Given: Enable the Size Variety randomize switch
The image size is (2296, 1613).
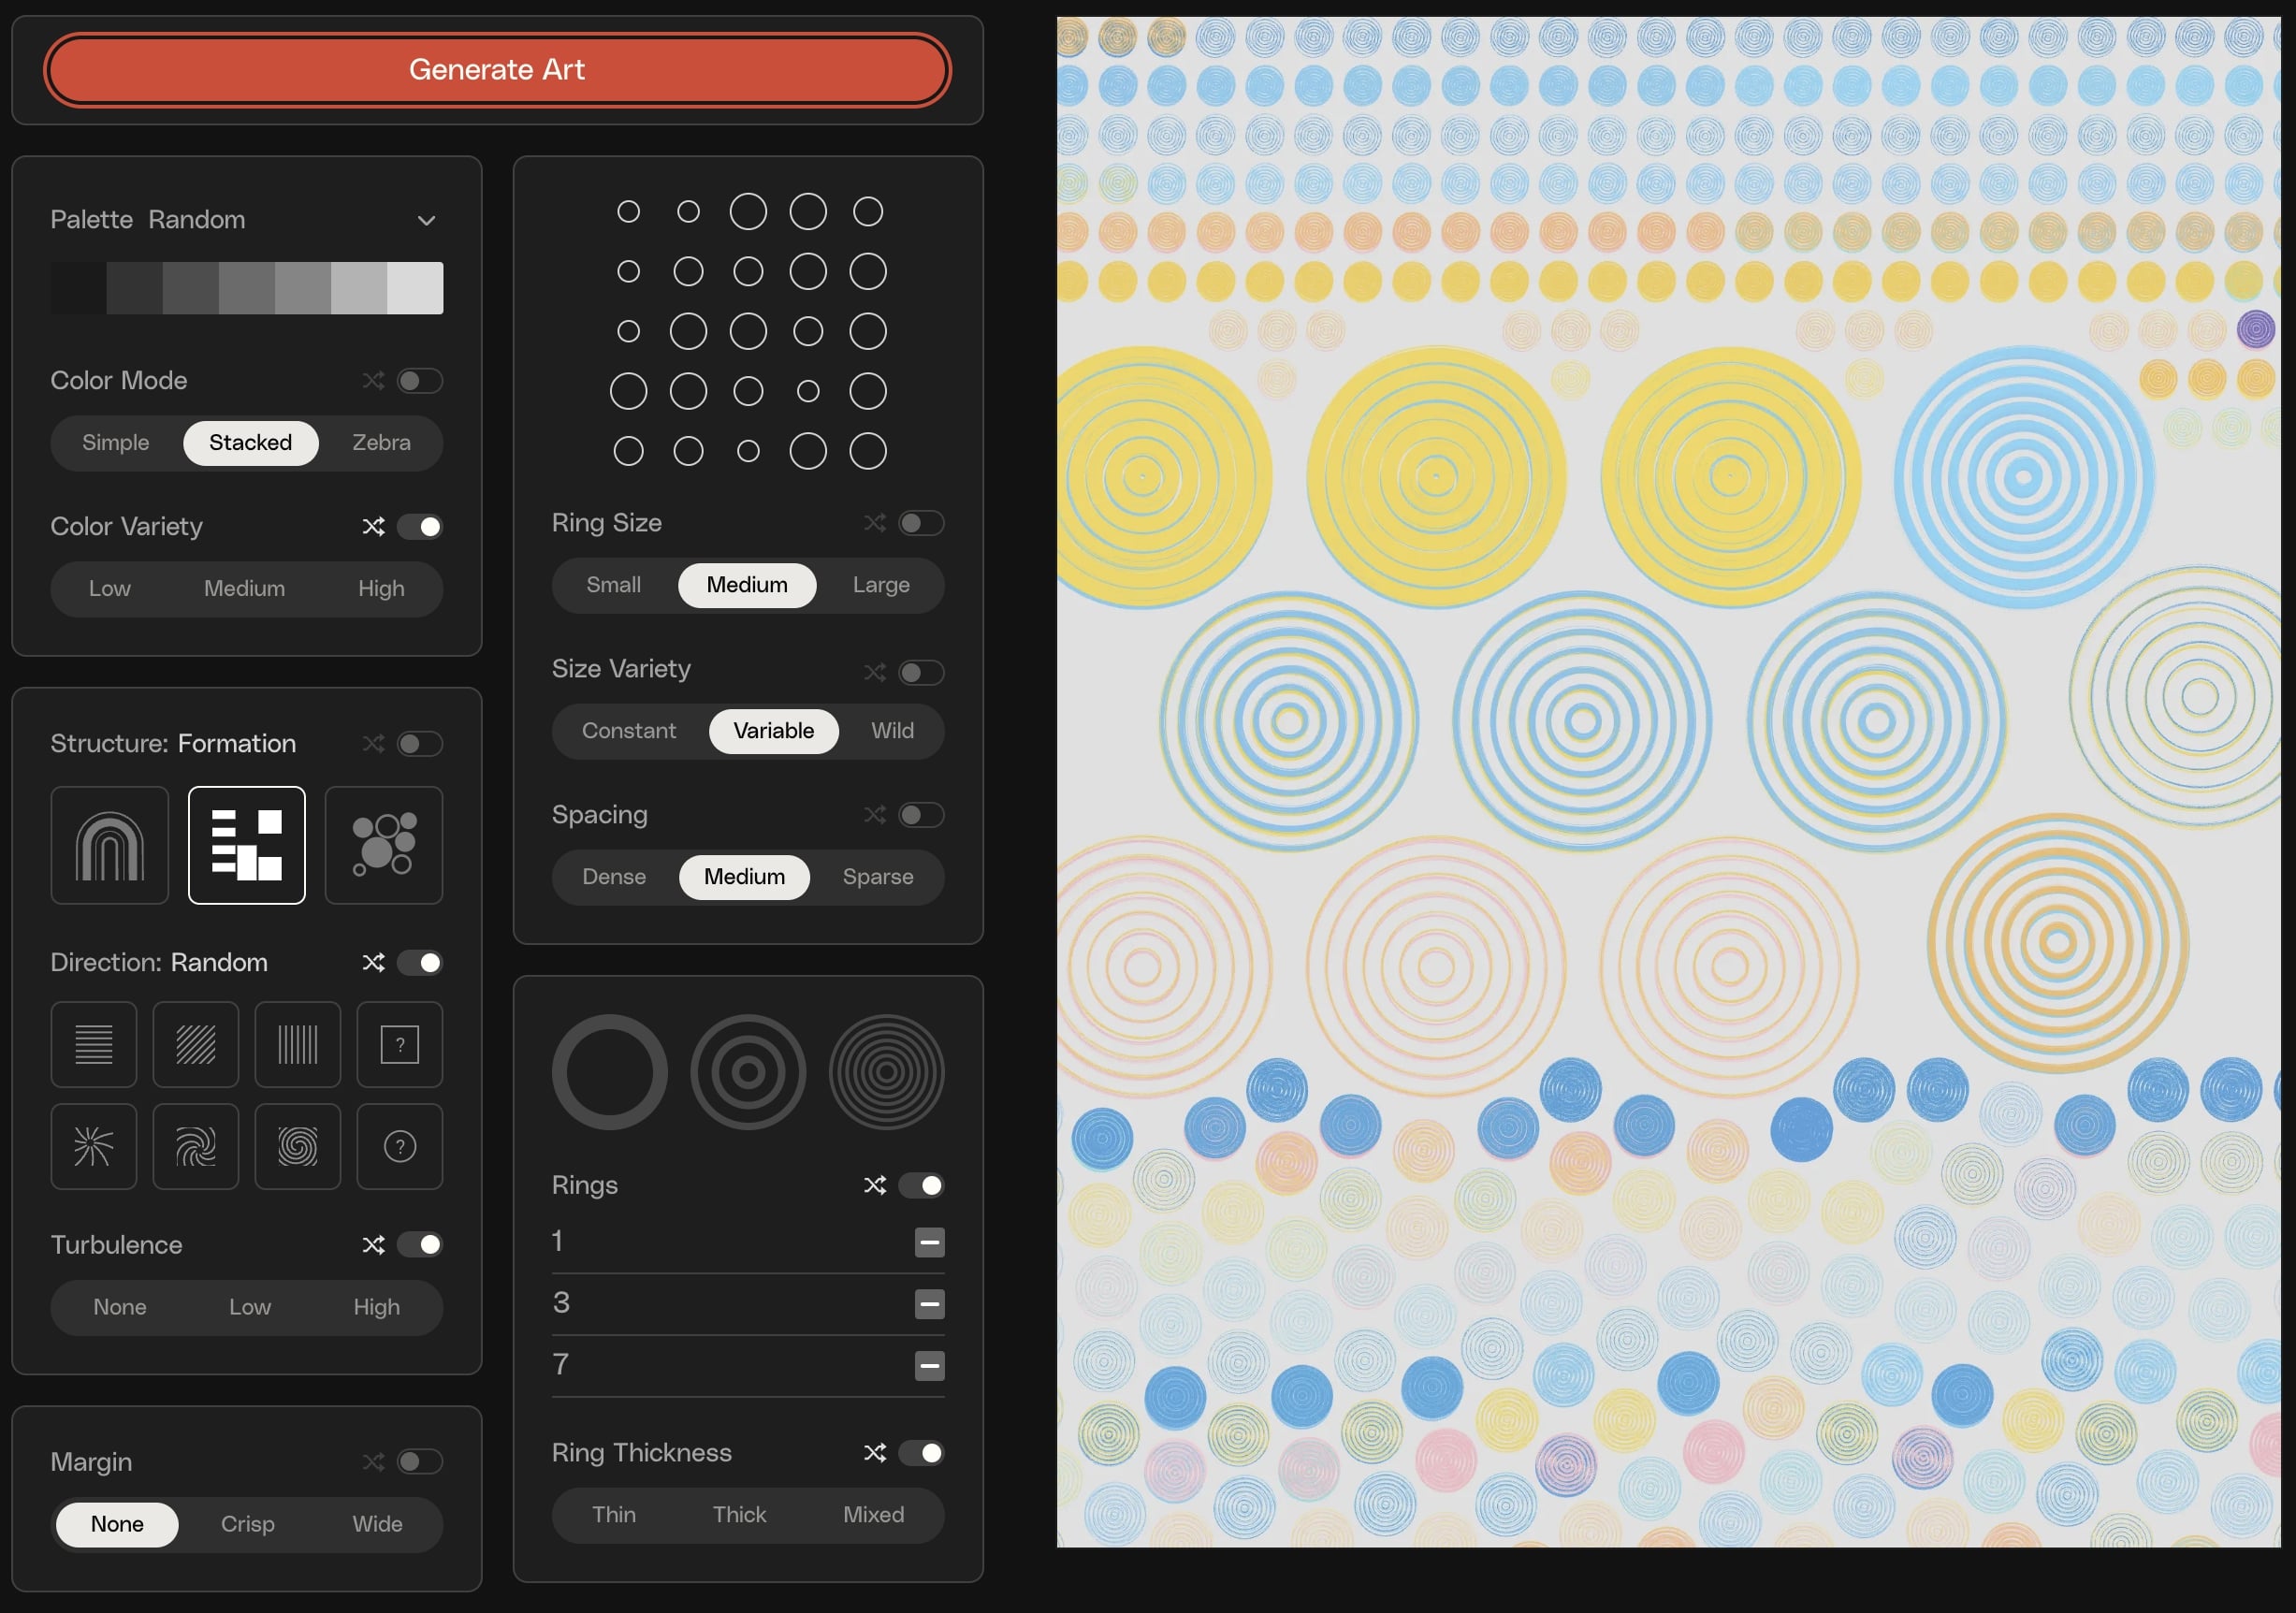Looking at the screenshot, I should tap(921, 672).
